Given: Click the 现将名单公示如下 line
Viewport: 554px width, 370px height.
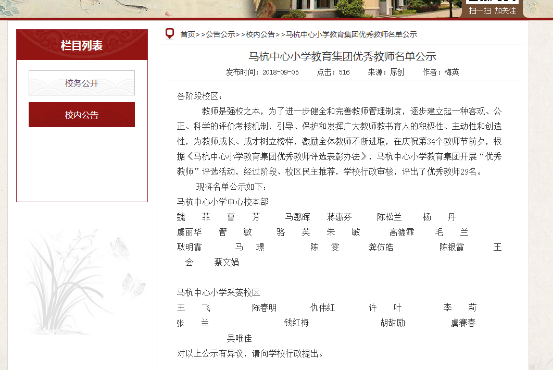Looking at the screenshot, I should tap(231, 187).
